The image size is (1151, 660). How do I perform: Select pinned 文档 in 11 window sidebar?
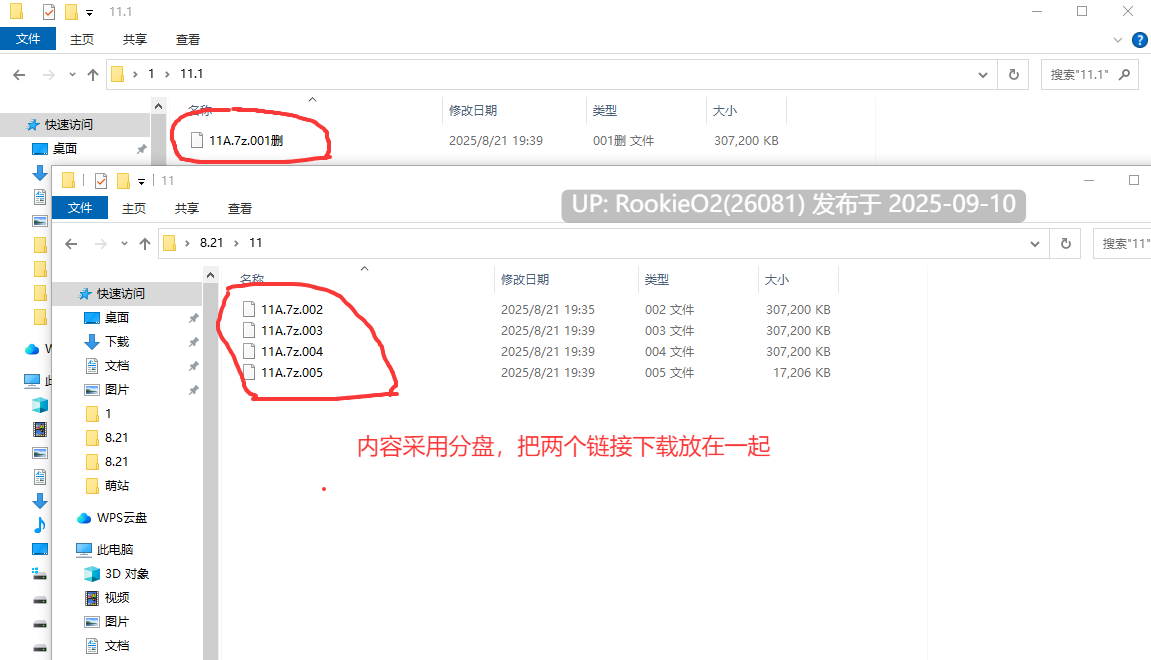(117, 365)
